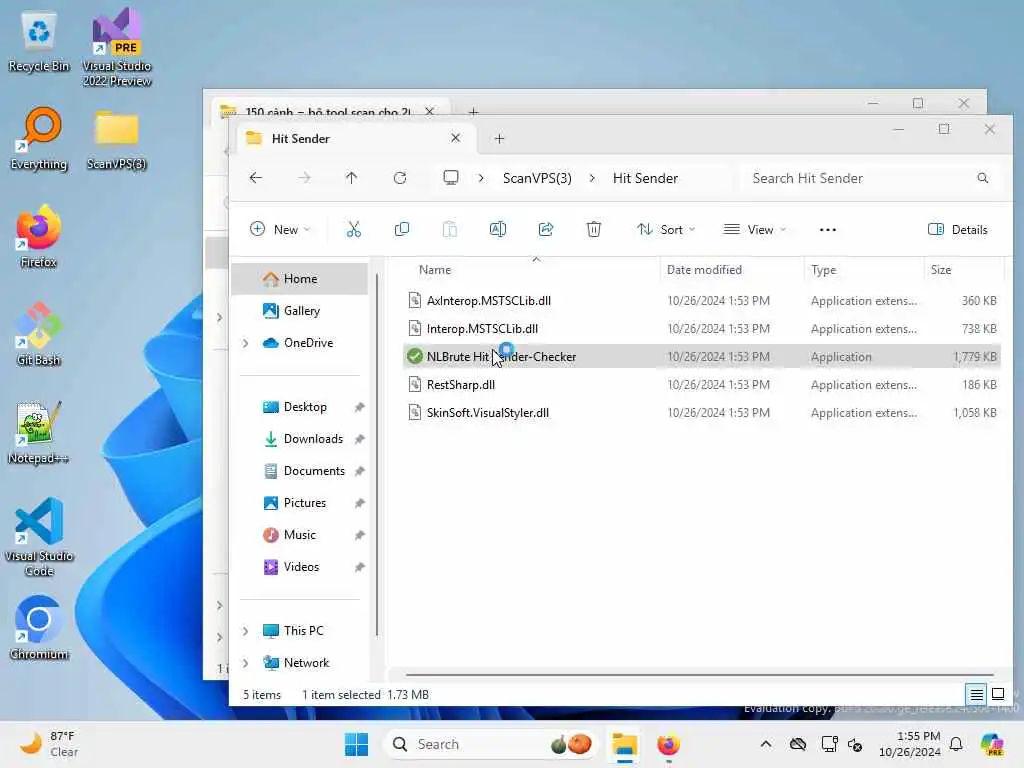The width and height of the screenshot is (1024, 768).
Task: Expand Network tree node
Action: click(x=246, y=663)
